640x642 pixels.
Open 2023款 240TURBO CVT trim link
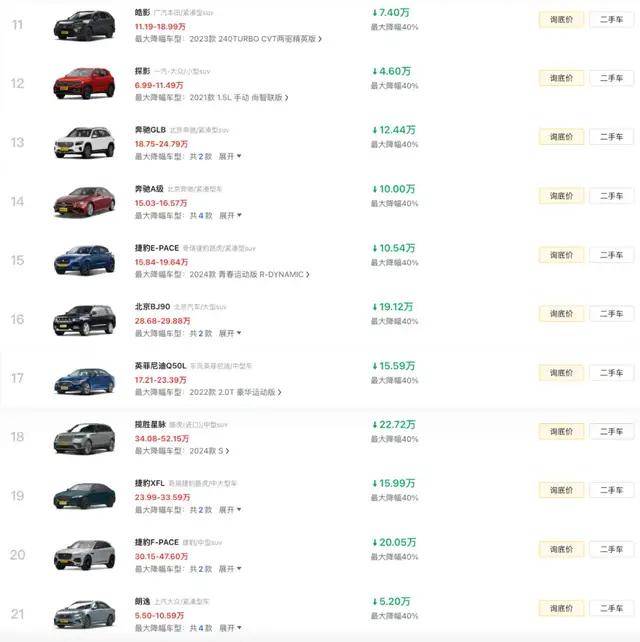(x=255, y=39)
